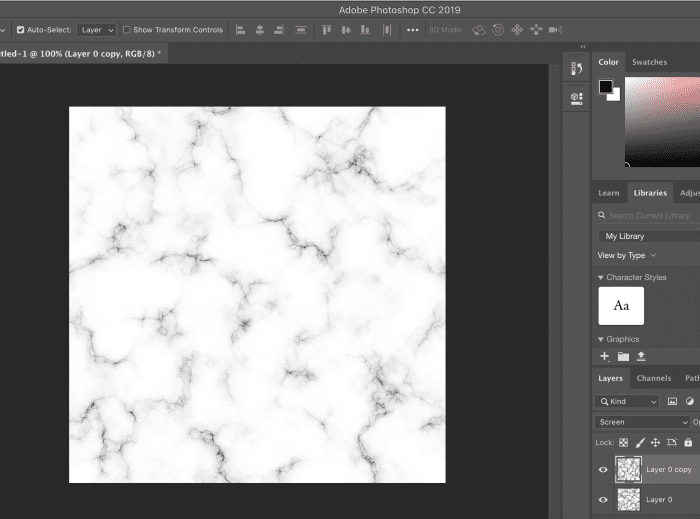Image resolution: width=700 pixels, height=519 pixels.
Task: Toggle lock image pixels brush icon
Action: click(x=640, y=442)
